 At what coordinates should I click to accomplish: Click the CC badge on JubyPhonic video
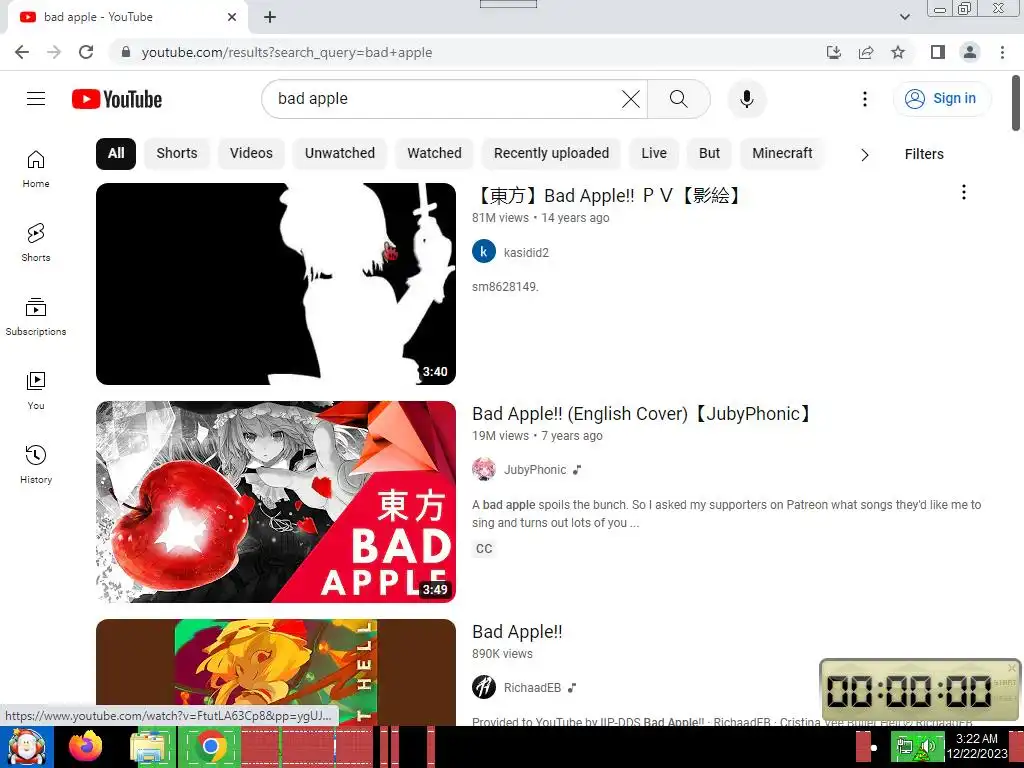coord(484,549)
